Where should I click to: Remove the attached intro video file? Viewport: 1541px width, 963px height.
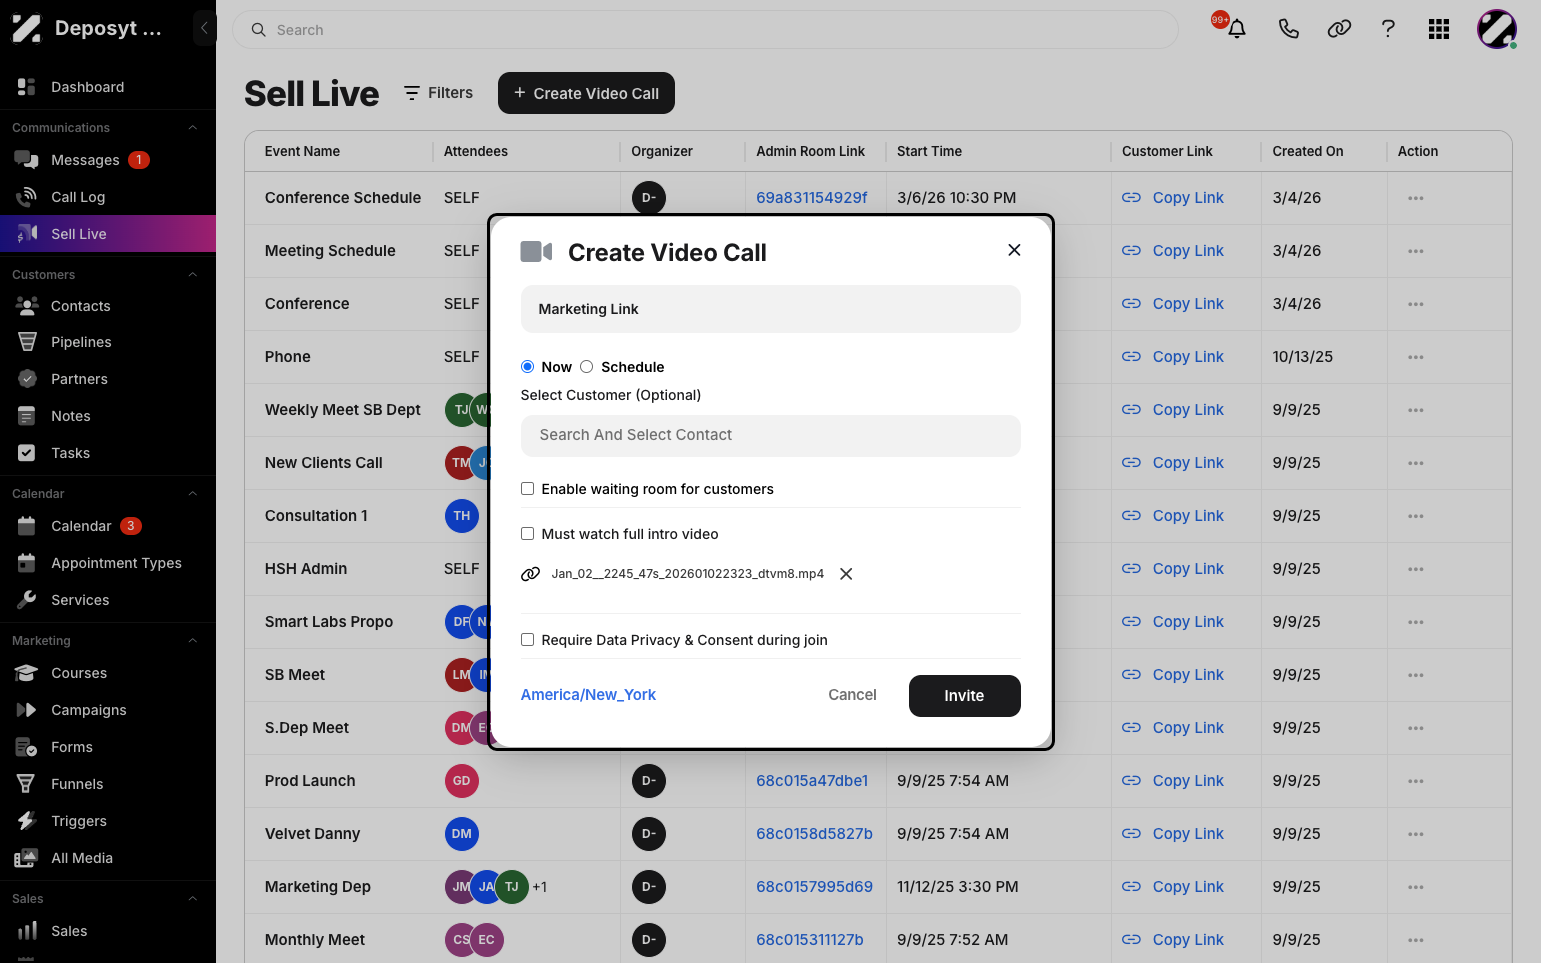[846, 574]
